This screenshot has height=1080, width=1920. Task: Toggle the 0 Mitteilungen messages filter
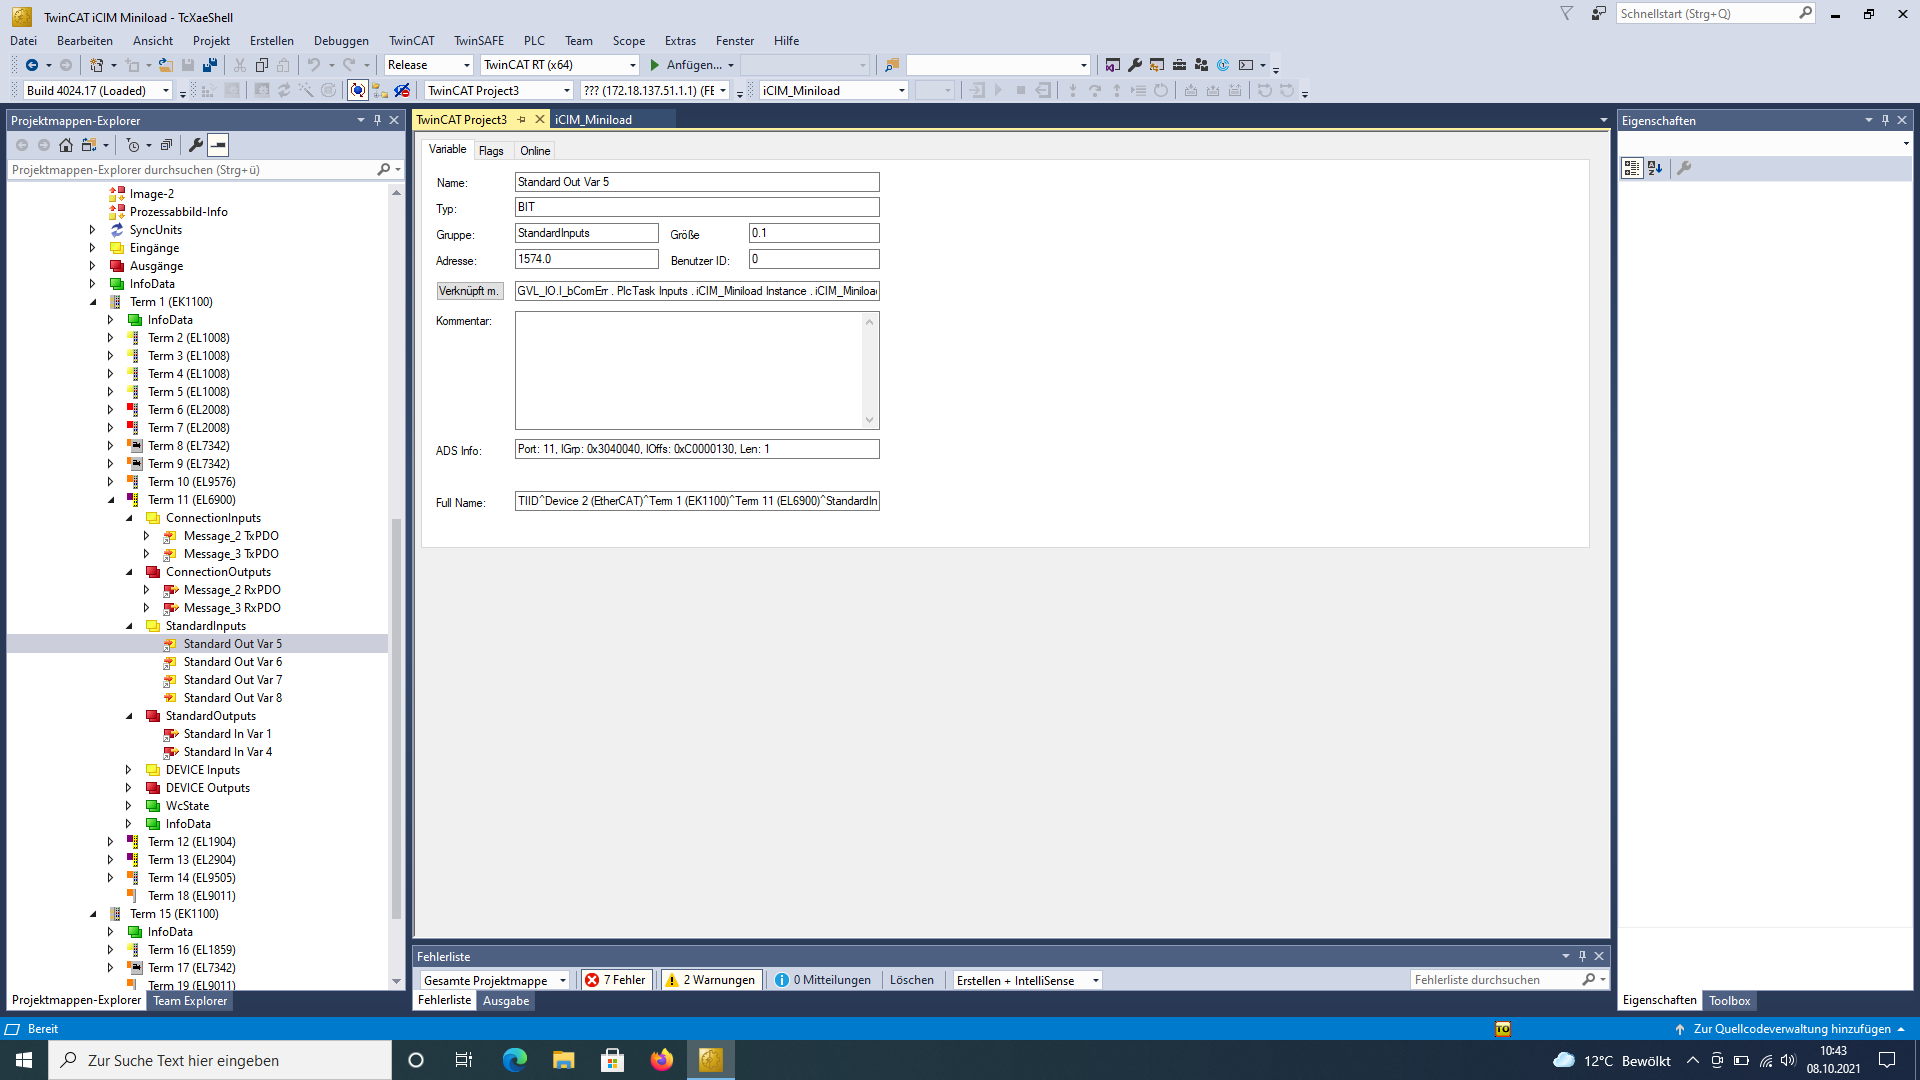pyautogui.click(x=824, y=980)
